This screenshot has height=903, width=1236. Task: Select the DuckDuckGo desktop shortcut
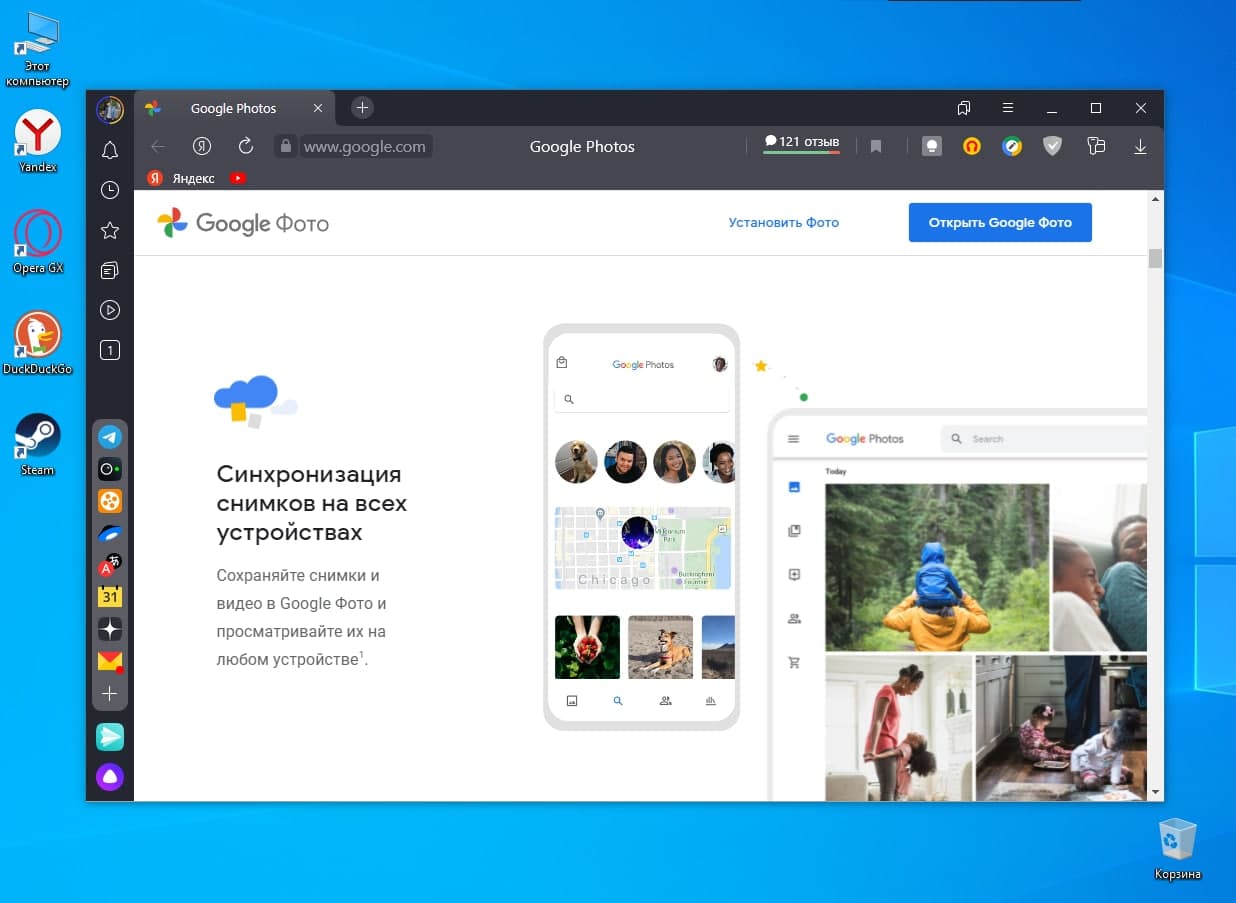click(38, 343)
